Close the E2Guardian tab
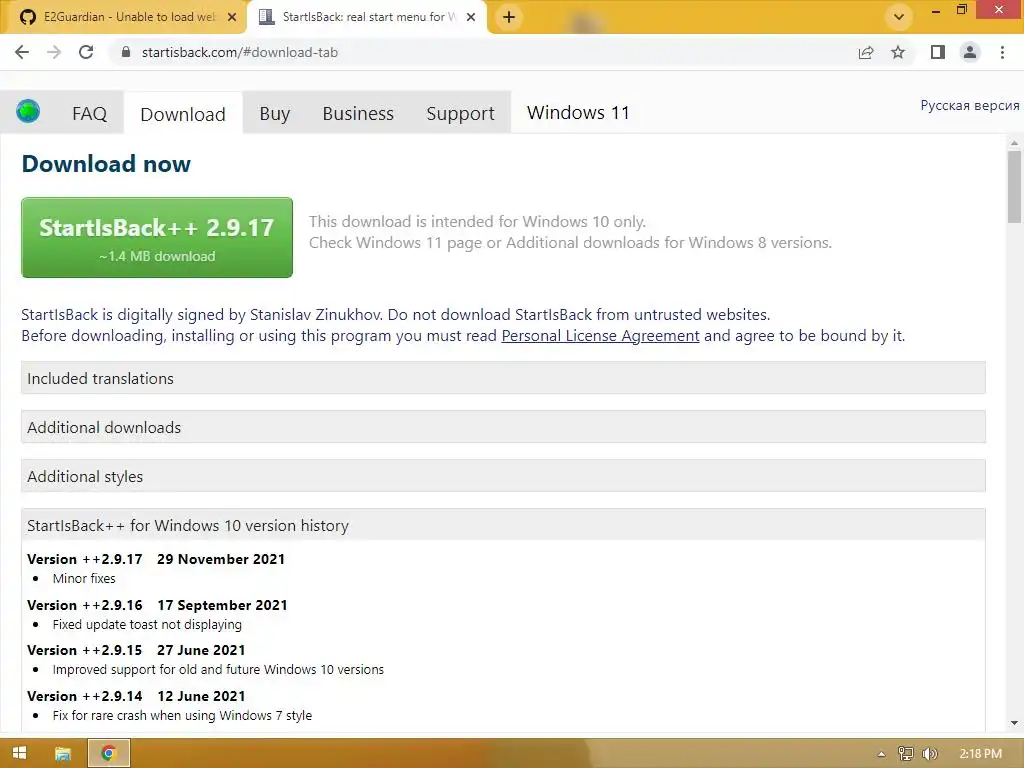This screenshot has width=1024, height=768. coord(232,17)
